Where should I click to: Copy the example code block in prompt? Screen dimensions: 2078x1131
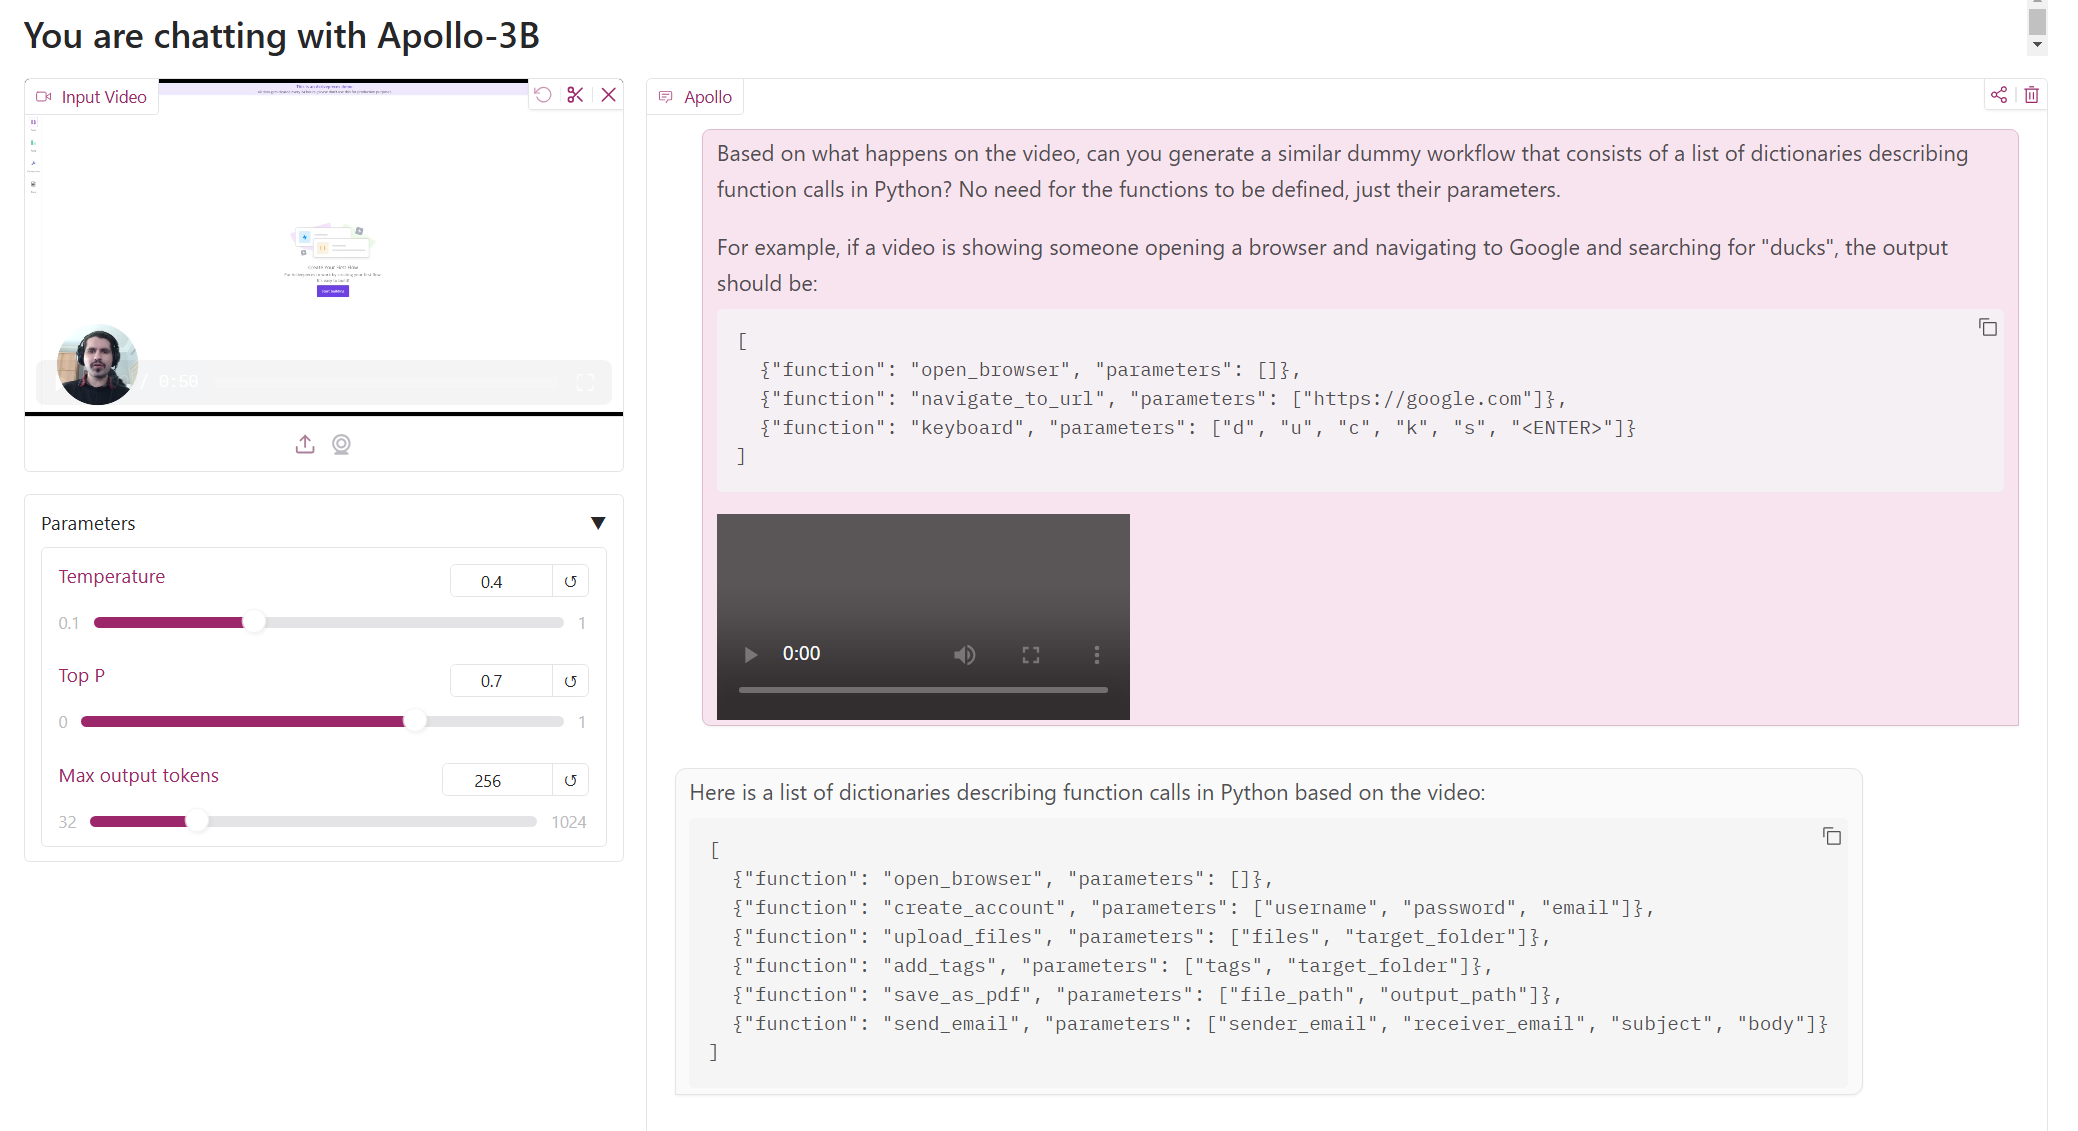[1987, 328]
